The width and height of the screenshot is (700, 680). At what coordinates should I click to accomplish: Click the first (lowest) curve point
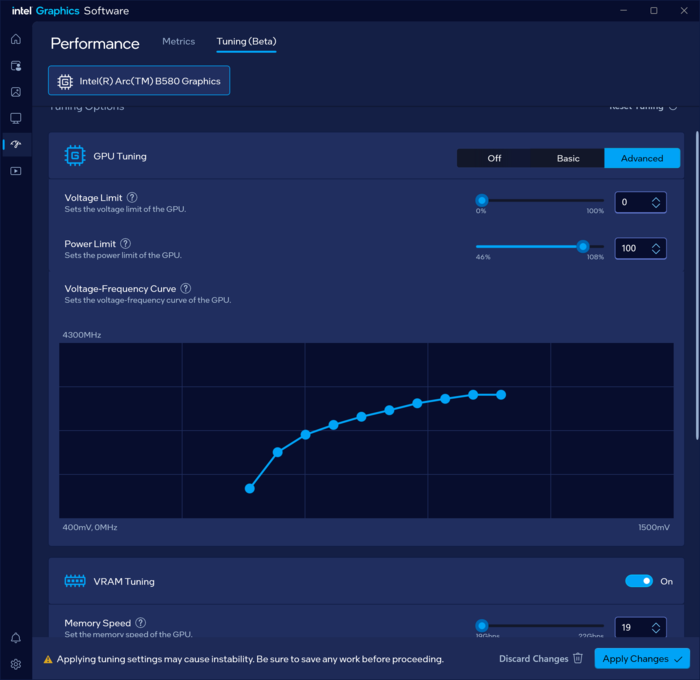[250, 488]
